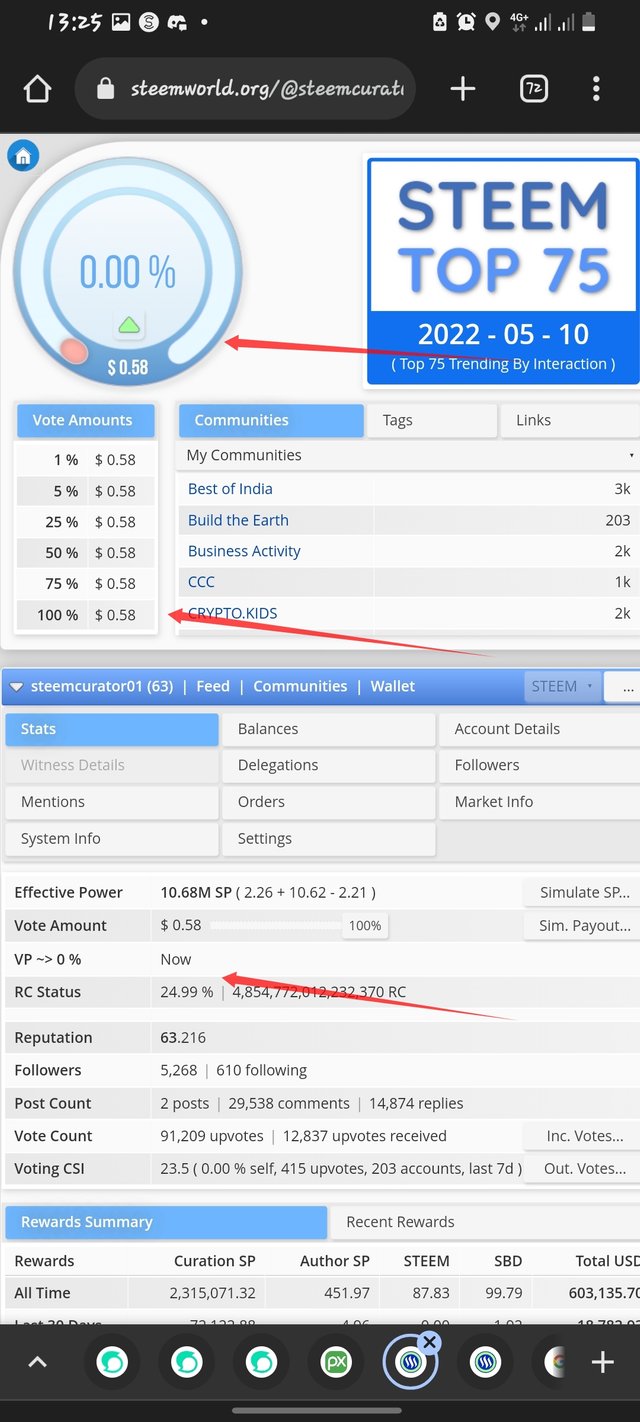The width and height of the screenshot is (640, 1422).
Task: Click the 24.99 % RC Status value
Action: click(187, 992)
